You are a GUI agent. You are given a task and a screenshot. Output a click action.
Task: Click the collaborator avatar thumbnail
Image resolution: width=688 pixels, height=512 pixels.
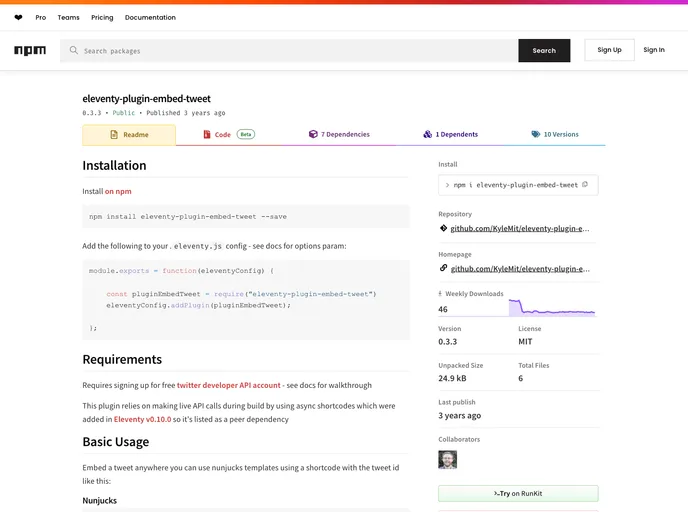pos(448,460)
